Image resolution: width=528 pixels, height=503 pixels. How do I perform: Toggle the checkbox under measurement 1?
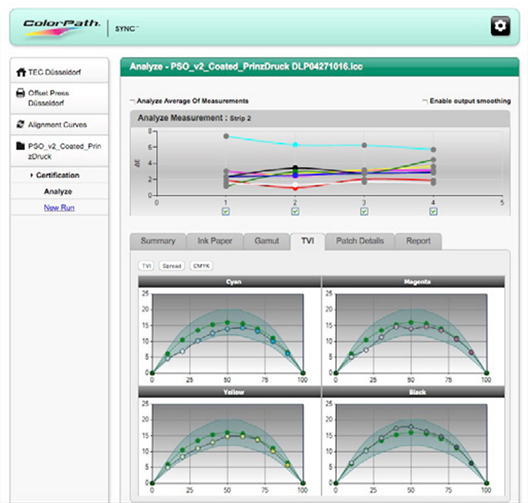coord(226,211)
